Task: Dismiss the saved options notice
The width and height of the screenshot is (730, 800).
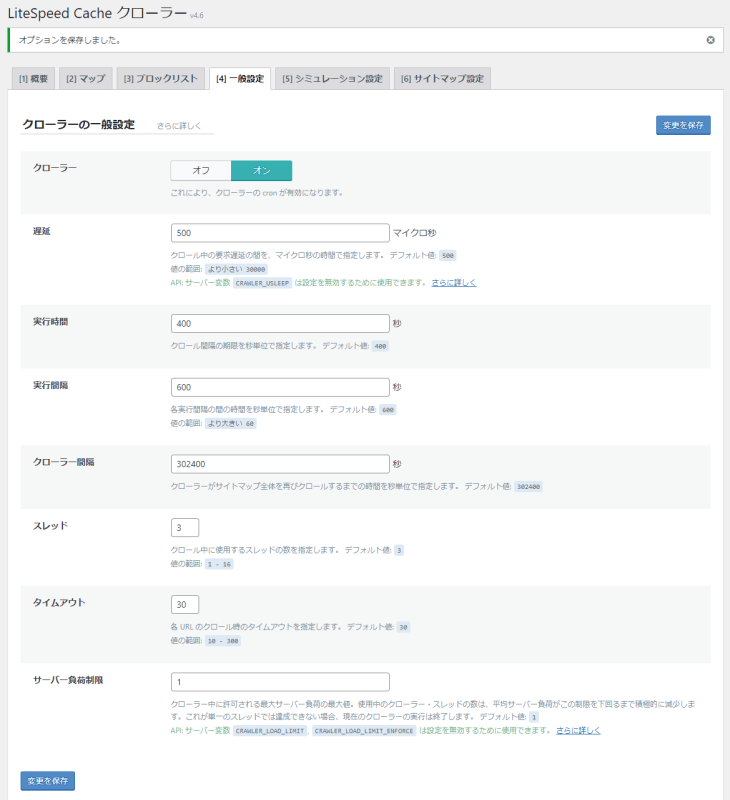Action: (x=710, y=40)
